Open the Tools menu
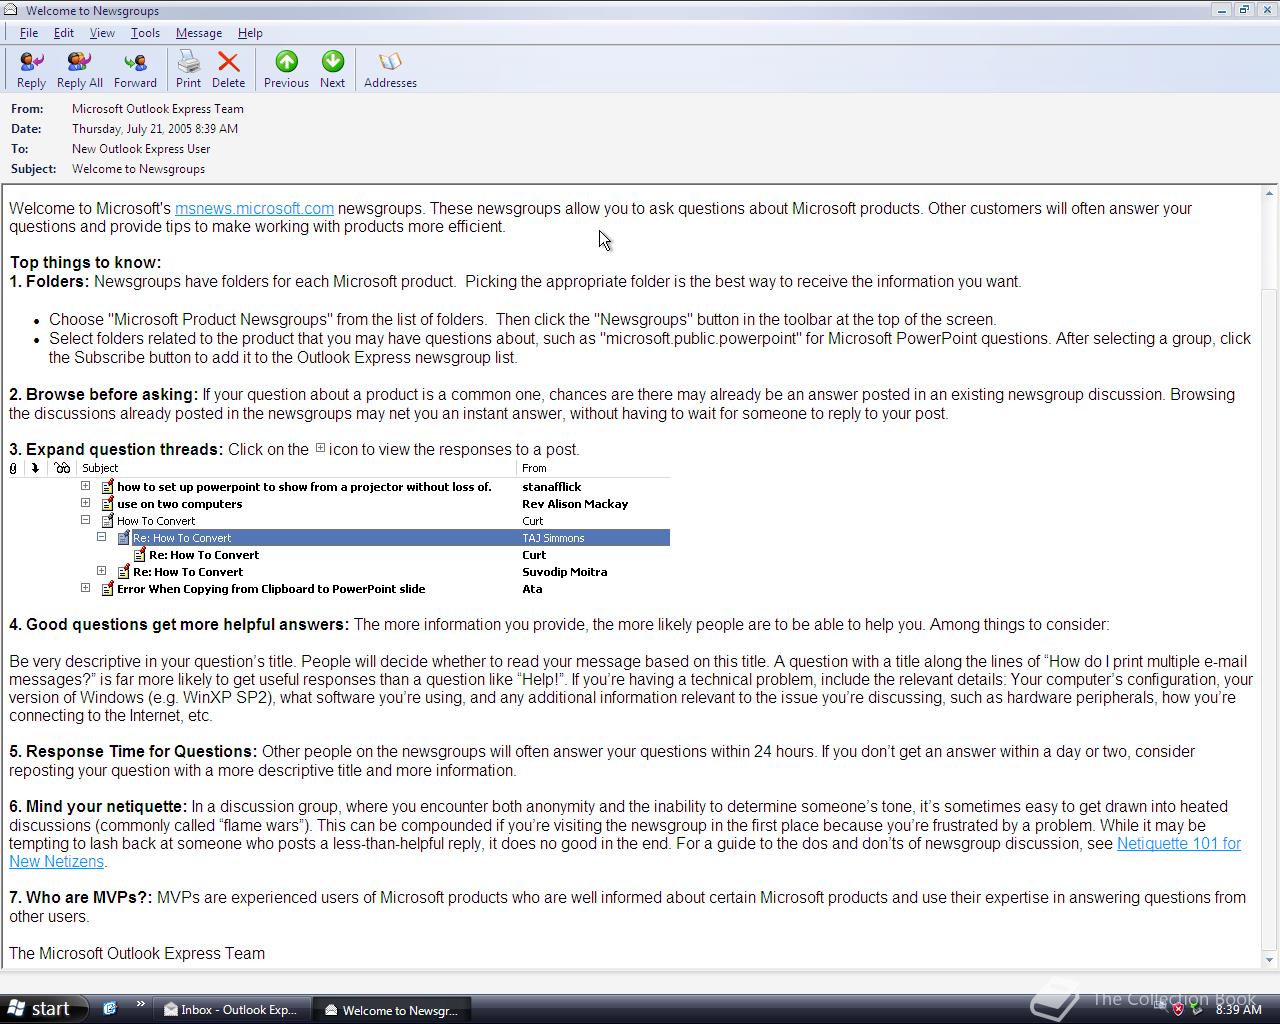This screenshot has width=1280, height=1024. (x=145, y=33)
